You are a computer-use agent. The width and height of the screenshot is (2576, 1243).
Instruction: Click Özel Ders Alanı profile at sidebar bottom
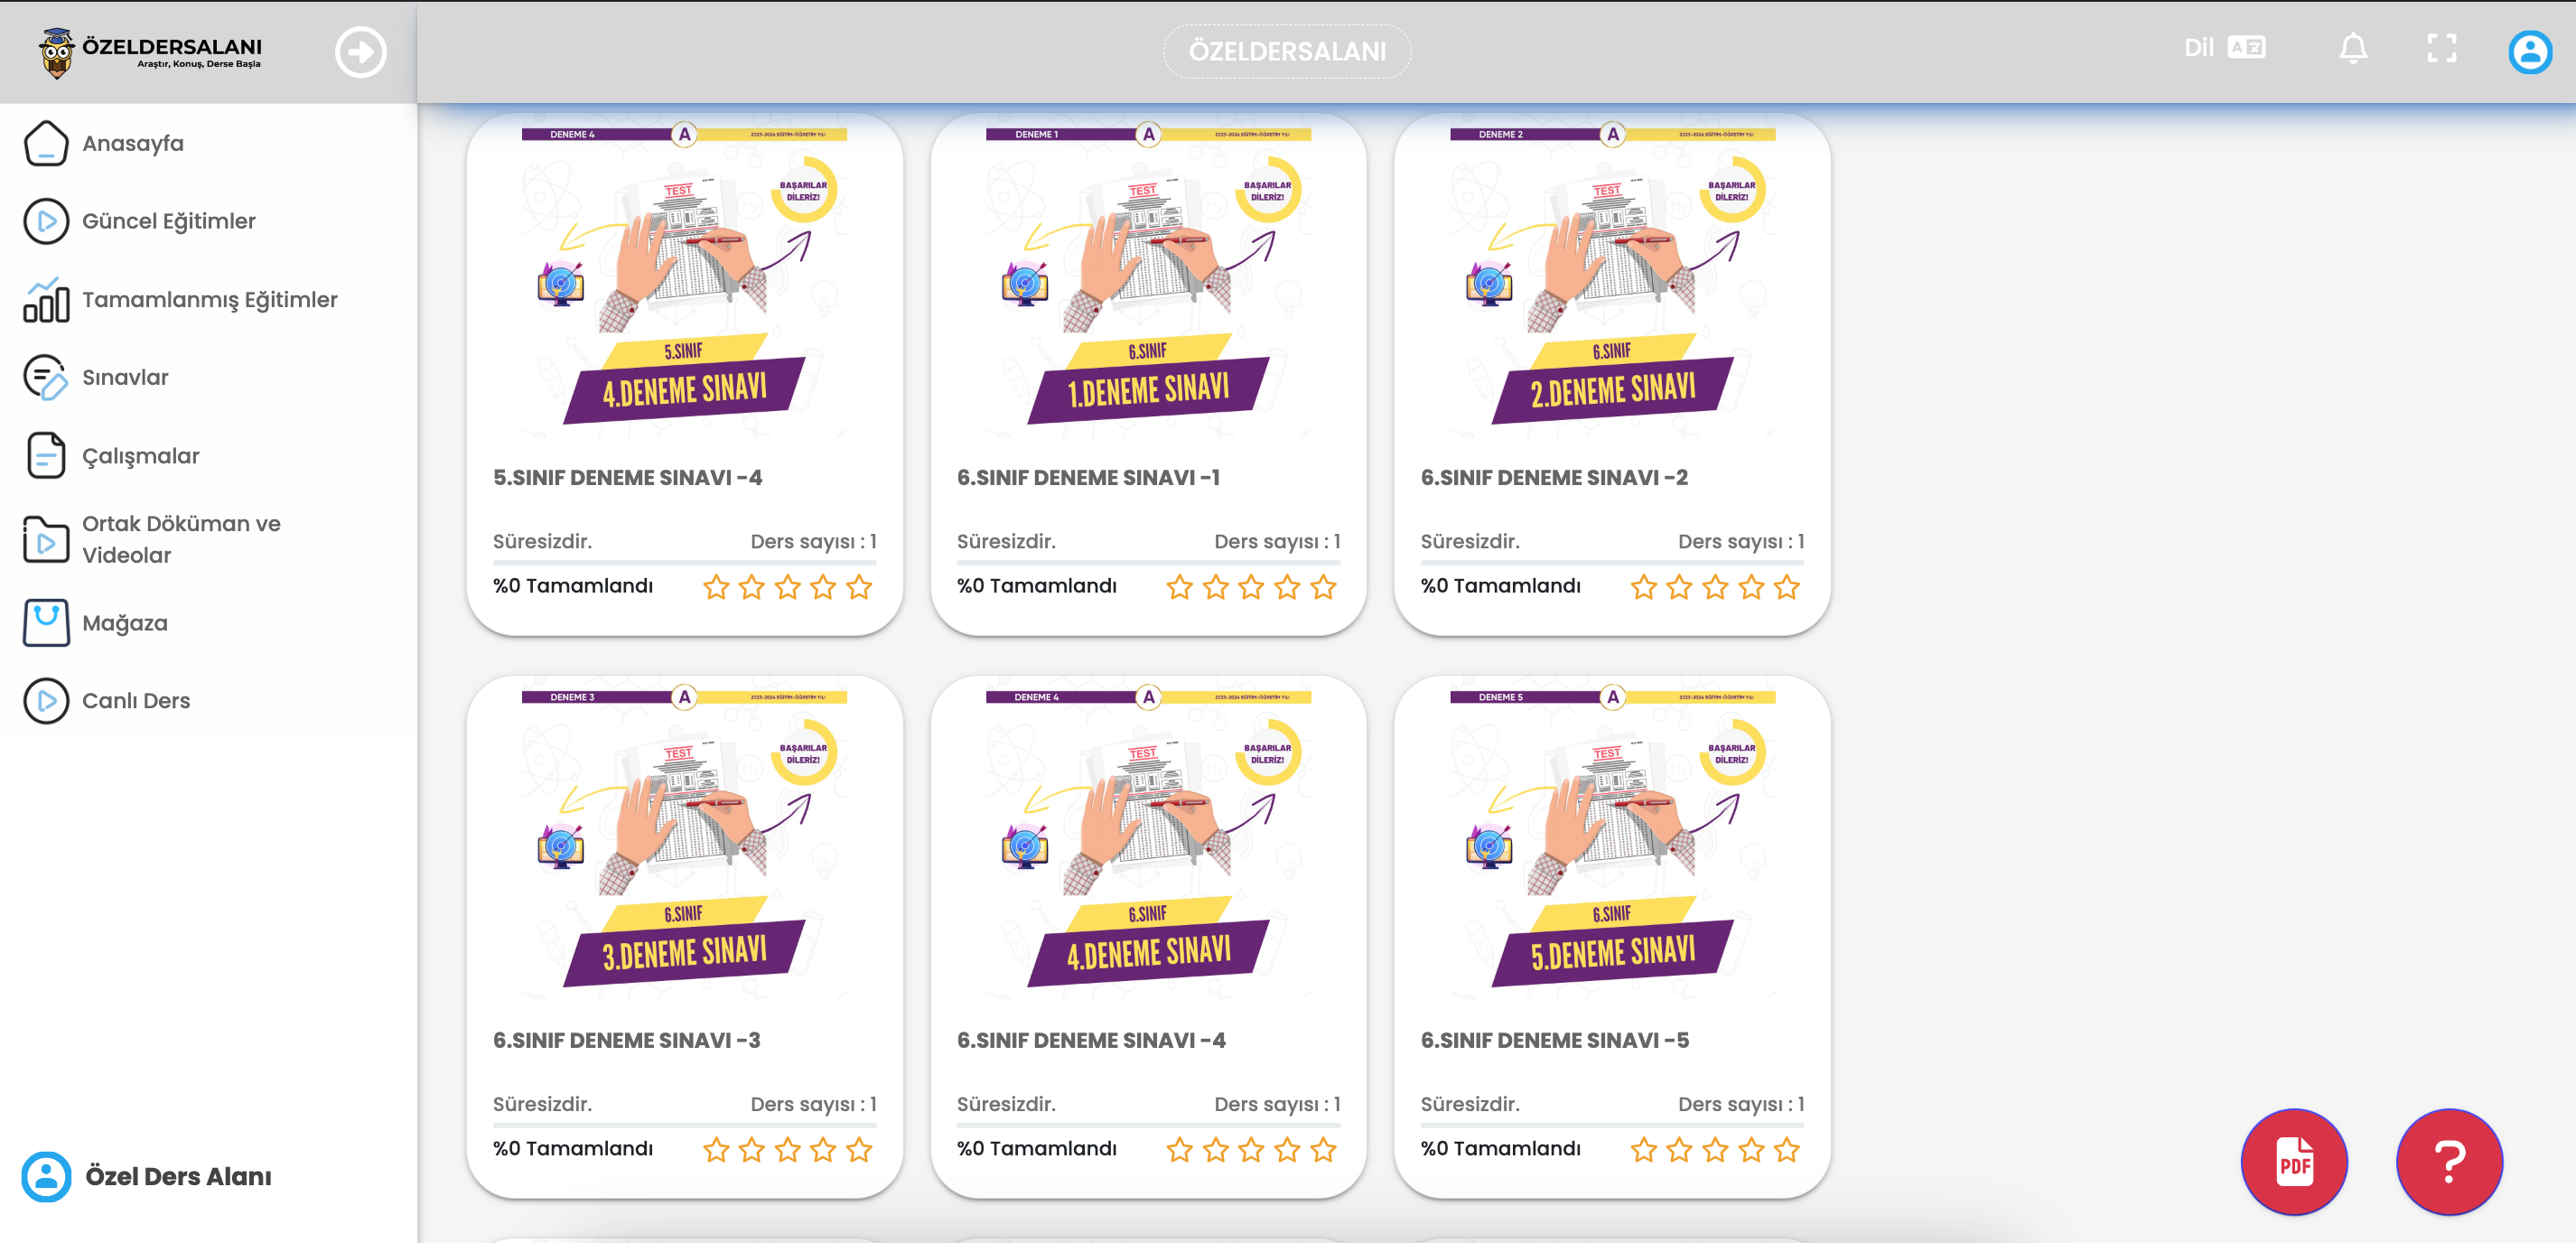[x=147, y=1176]
